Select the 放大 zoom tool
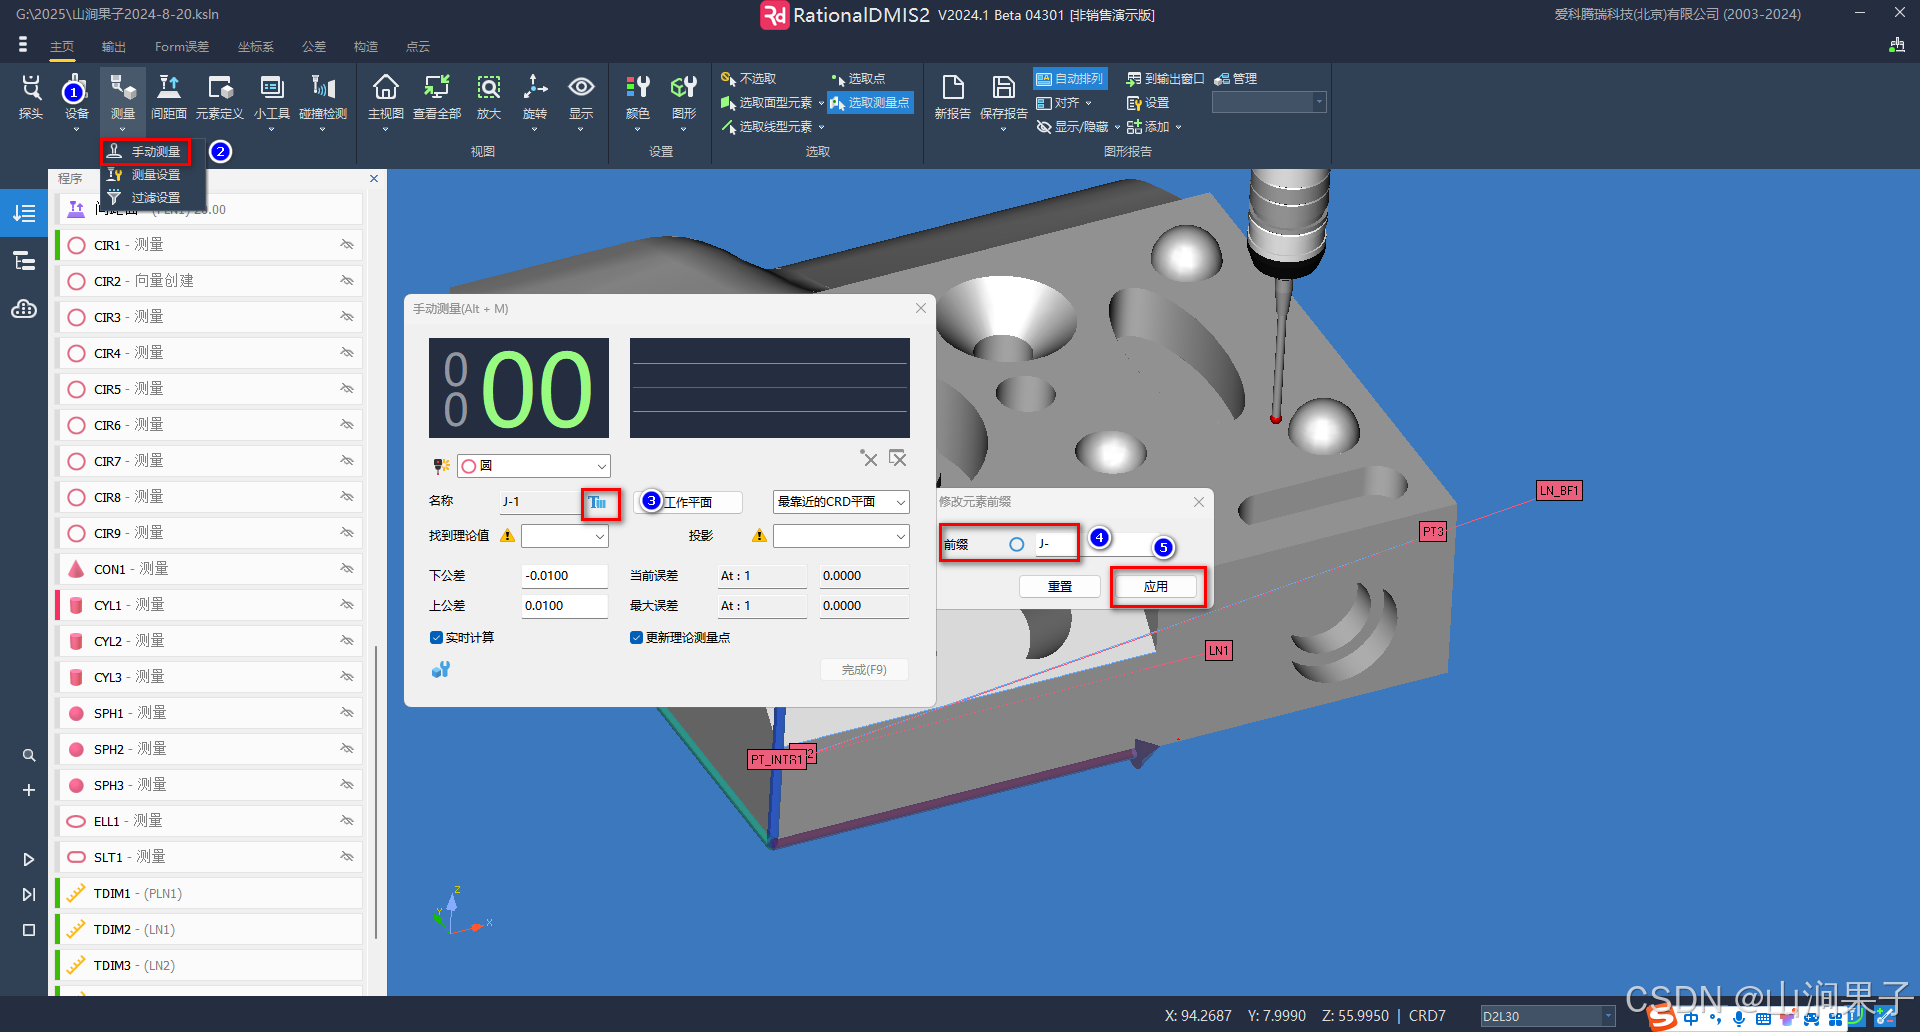Image resolution: width=1920 pixels, height=1032 pixels. pos(489,98)
